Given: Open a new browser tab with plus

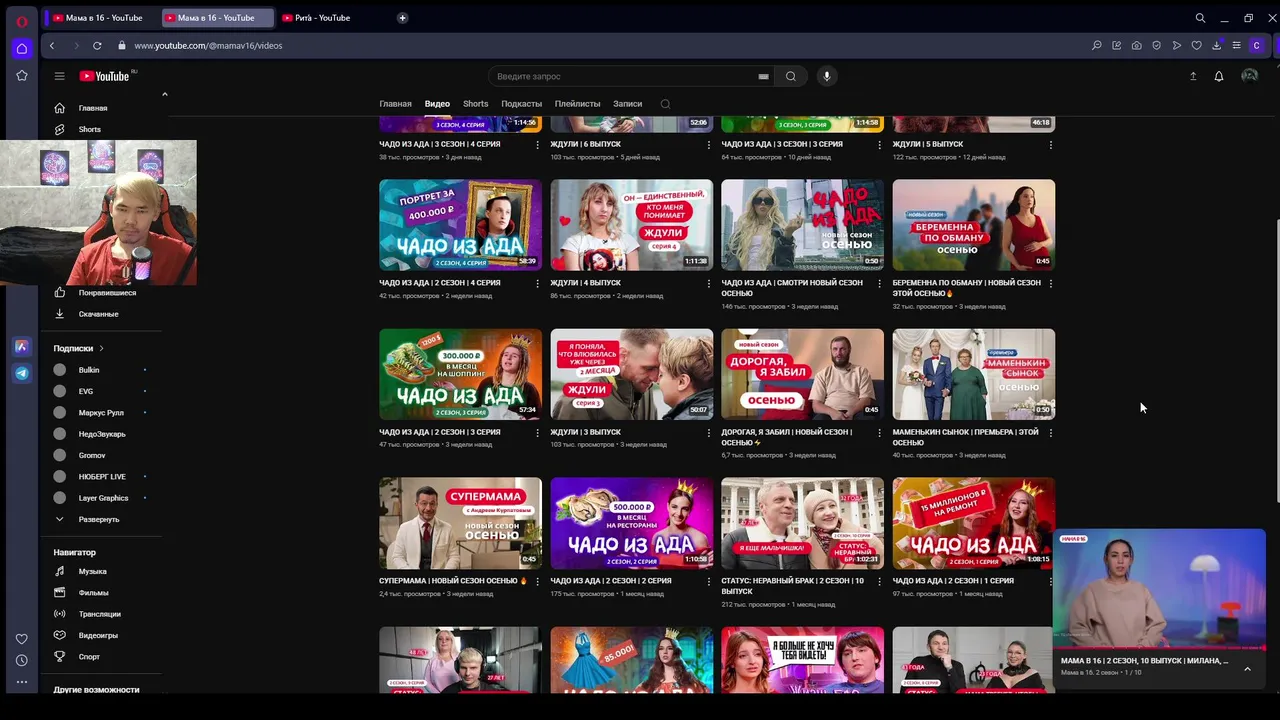Looking at the screenshot, I should [x=402, y=18].
